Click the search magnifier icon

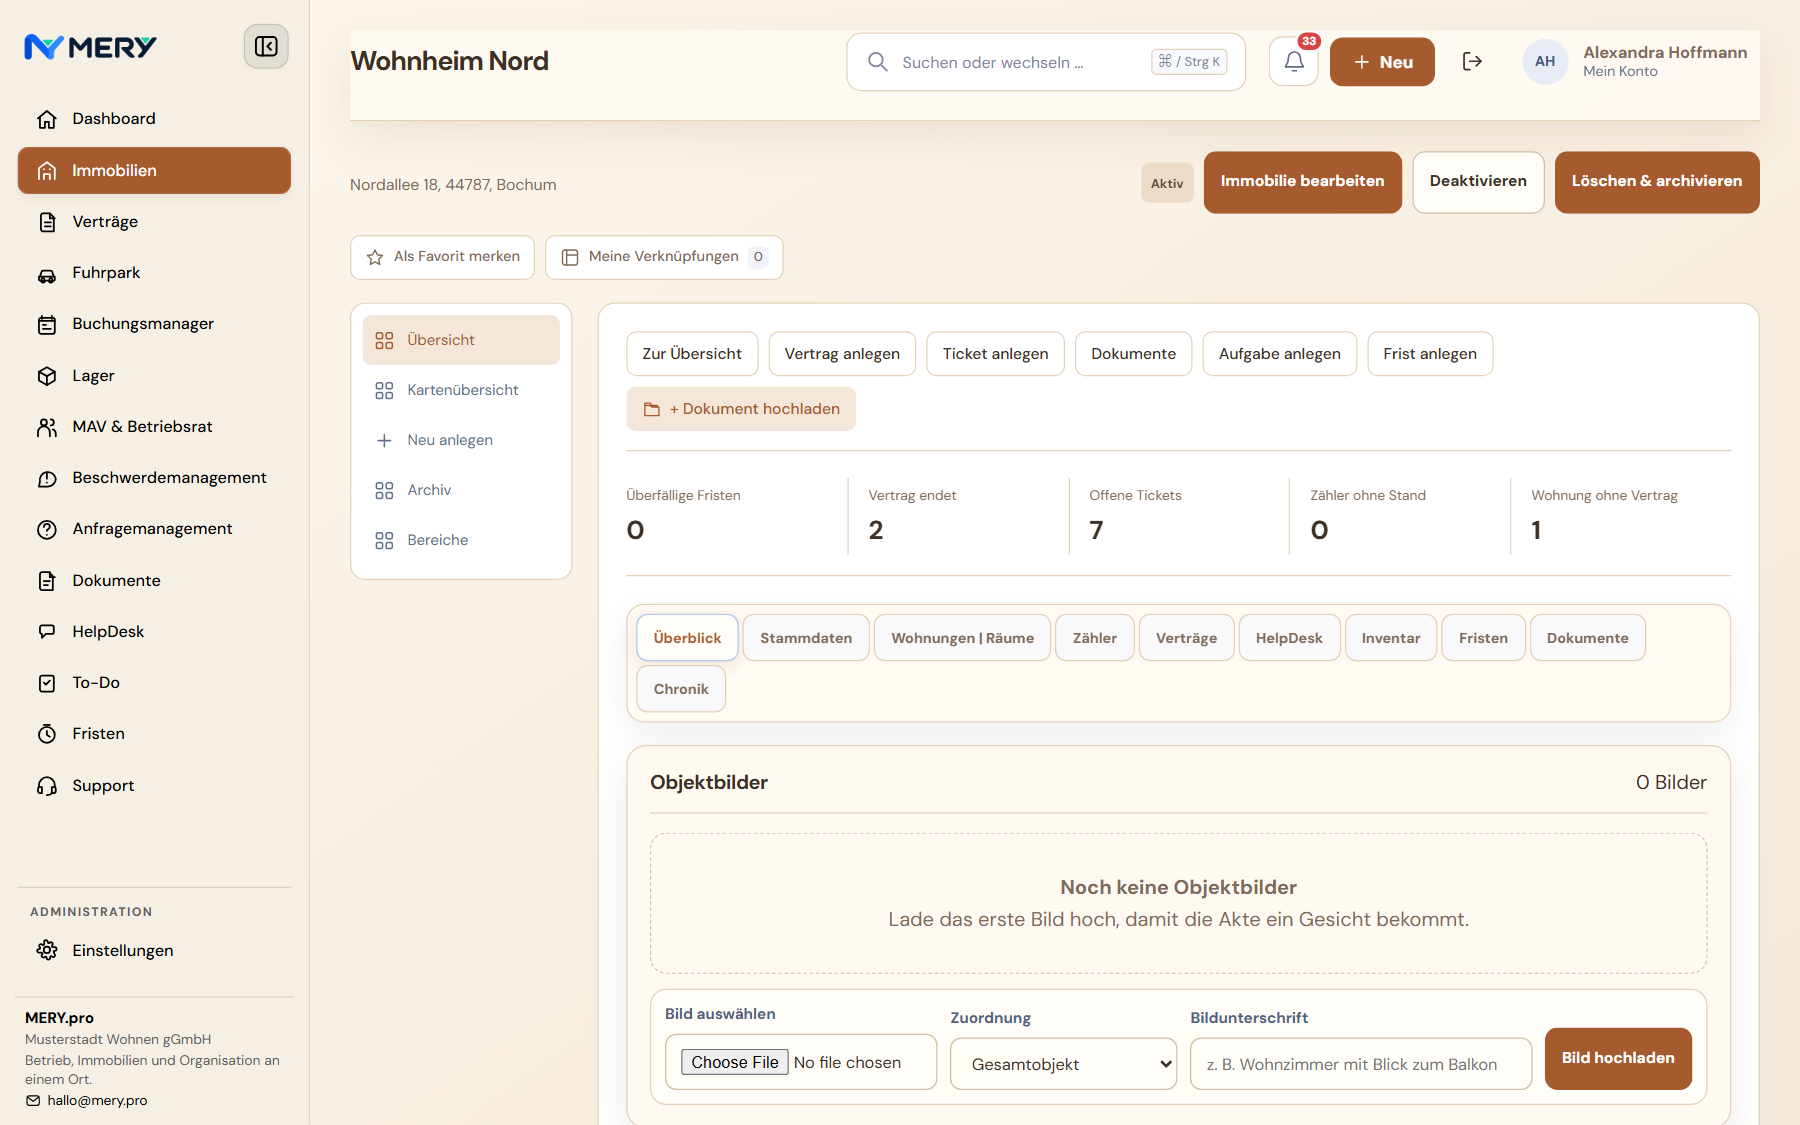878,62
